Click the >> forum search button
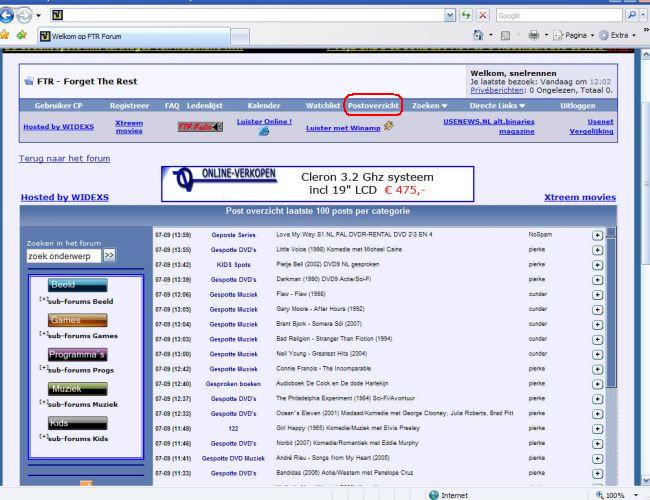 point(109,255)
